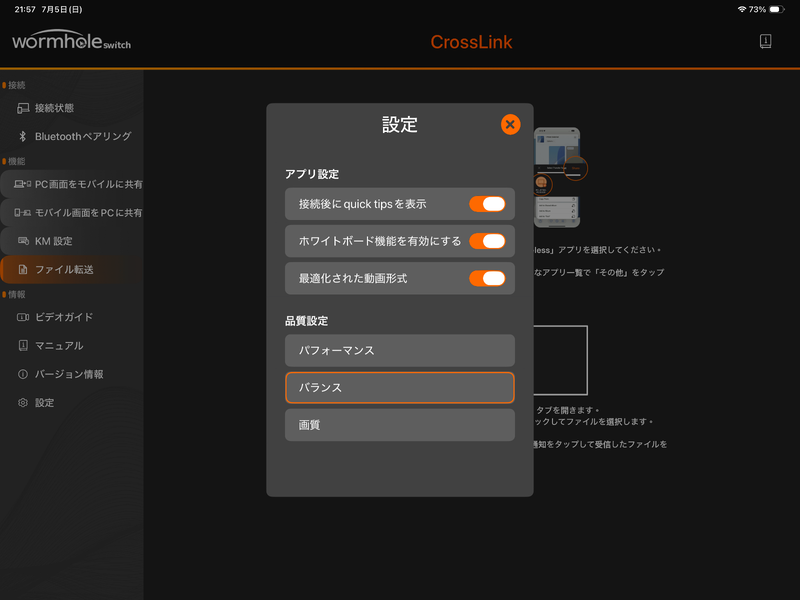The height and width of the screenshot is (600, 800).
Task: Click the ファイル転送 document icon
Action: tap(23, 269)
